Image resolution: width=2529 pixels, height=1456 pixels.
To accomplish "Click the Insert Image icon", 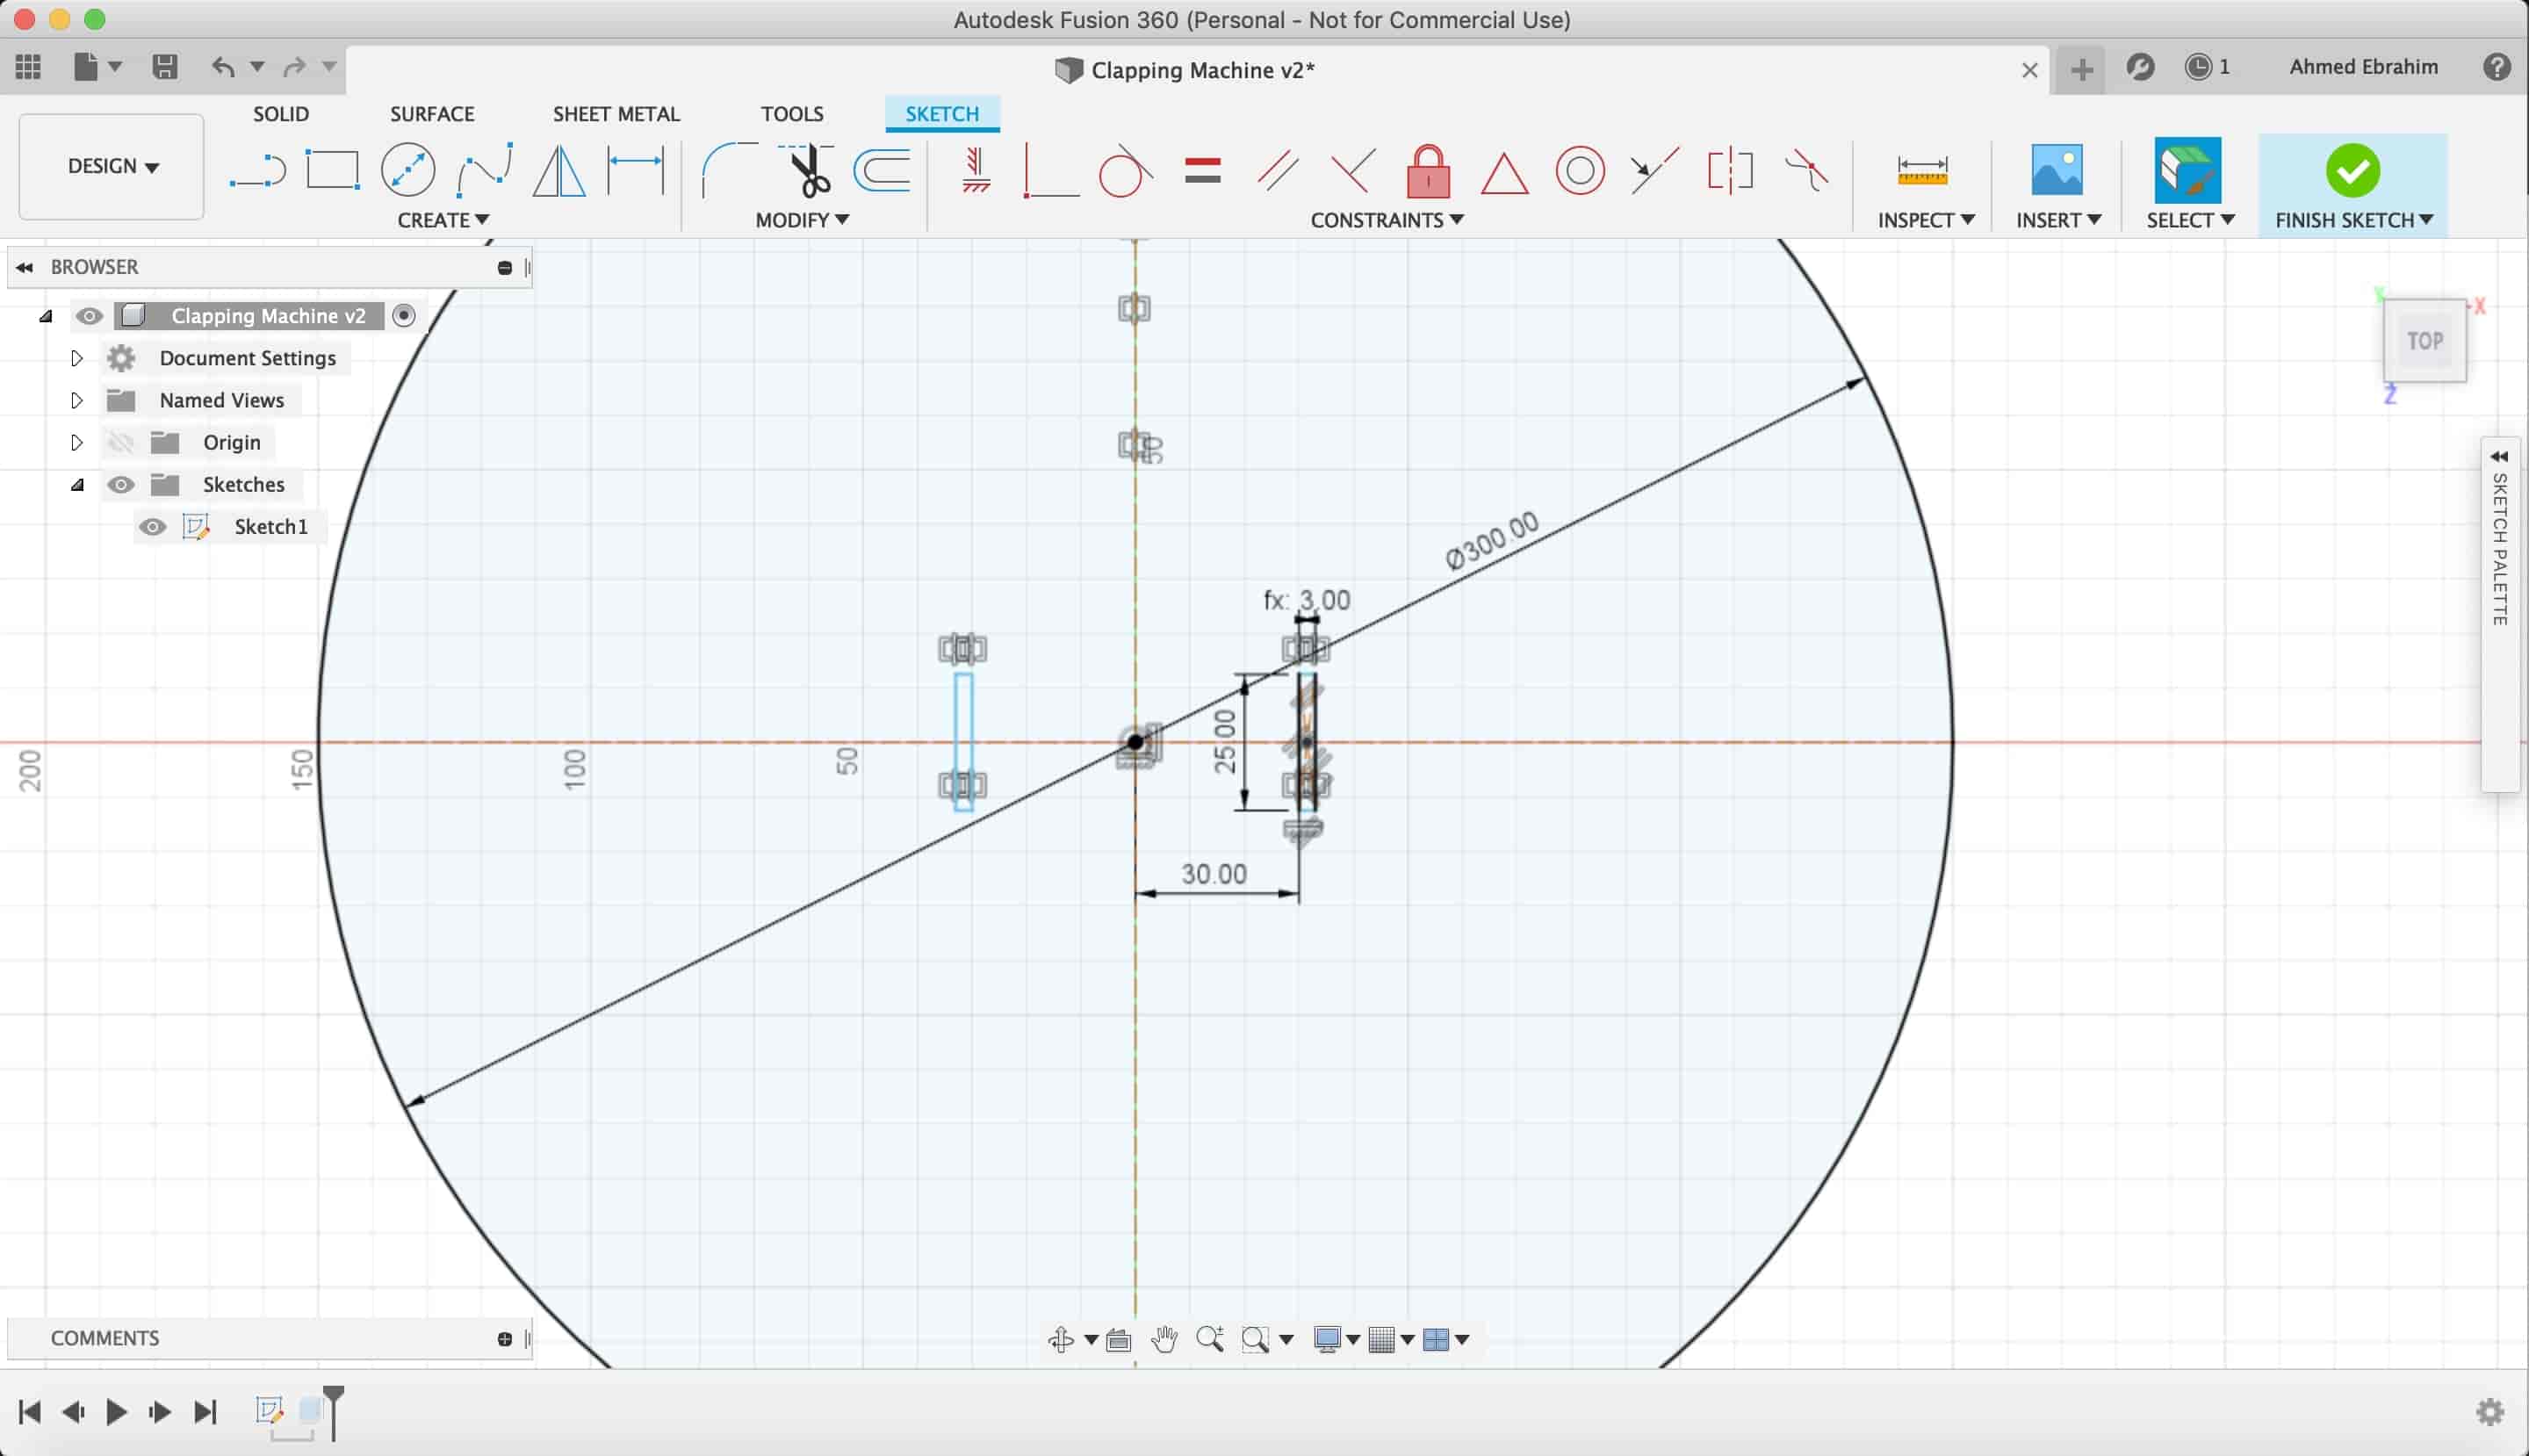I will coord(2057,169).
